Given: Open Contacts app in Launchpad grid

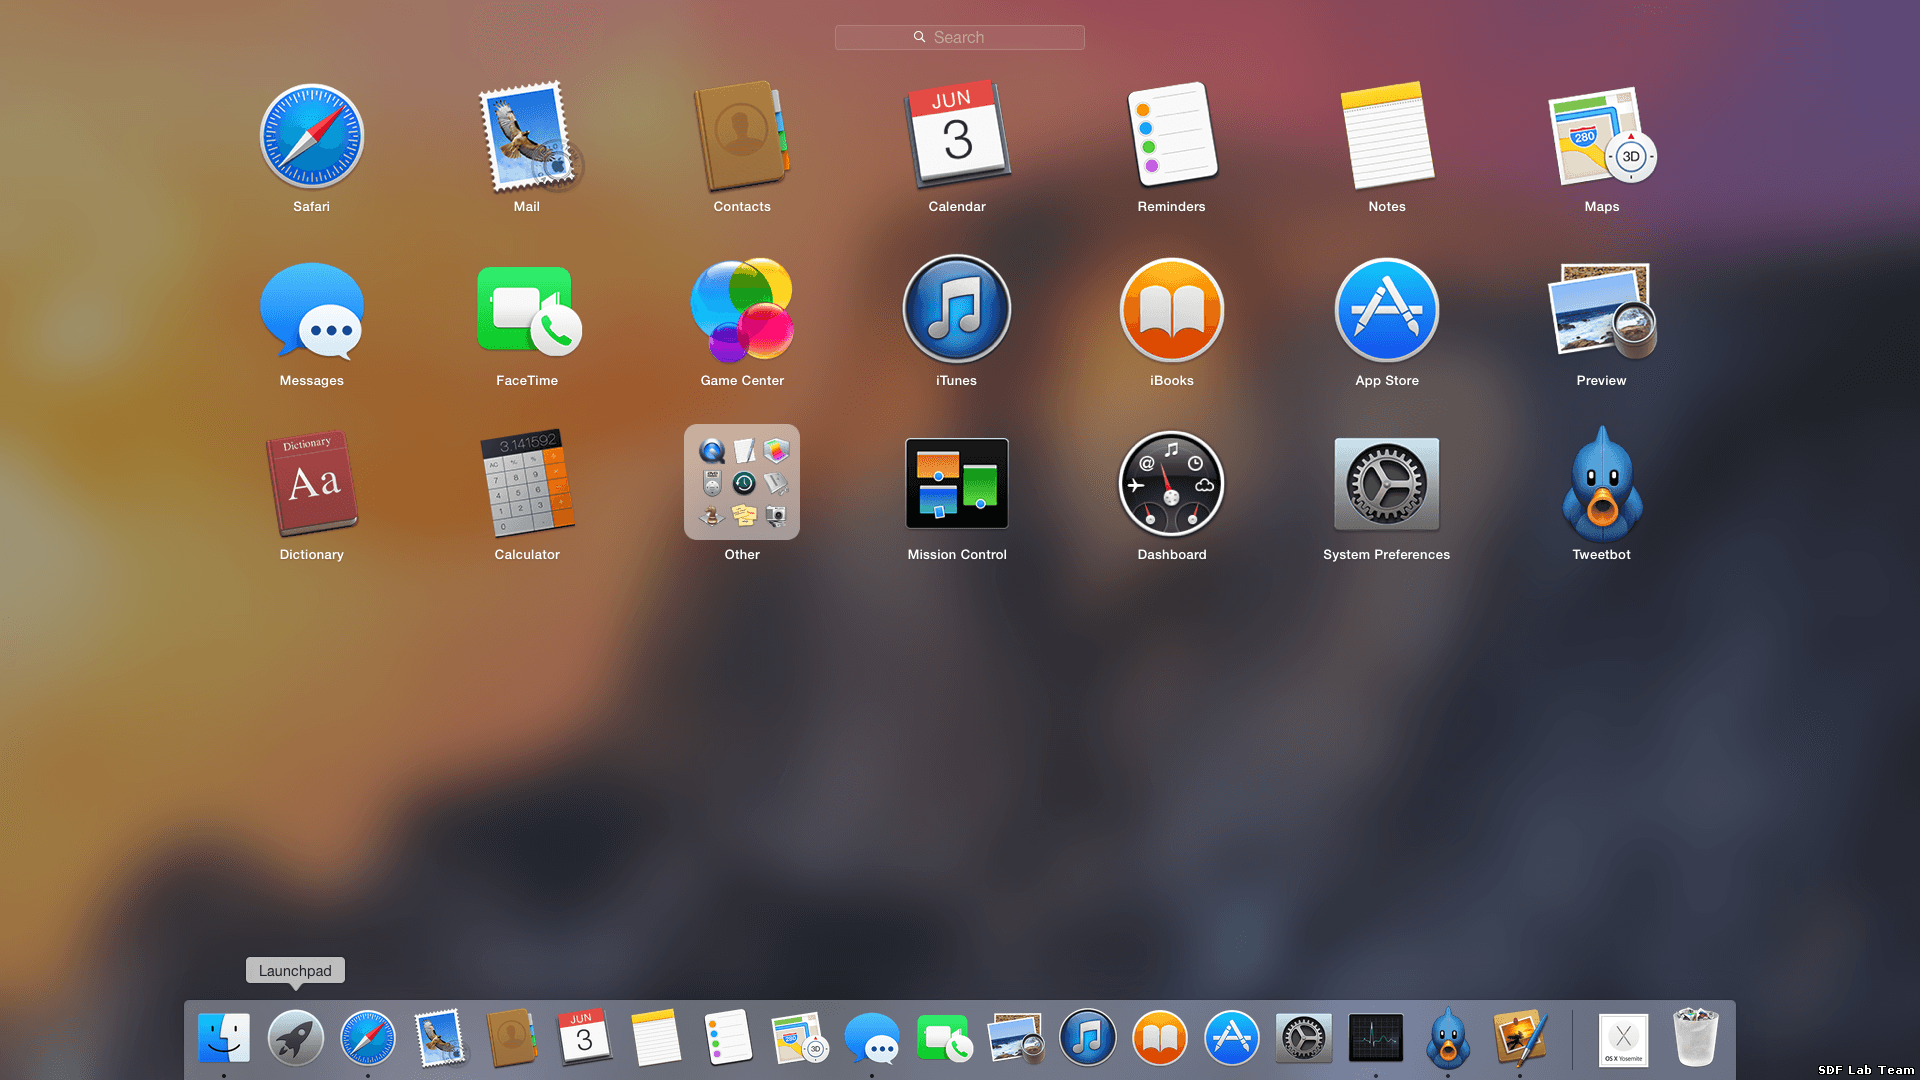Looking at the screenshot, I should point(742,136).
